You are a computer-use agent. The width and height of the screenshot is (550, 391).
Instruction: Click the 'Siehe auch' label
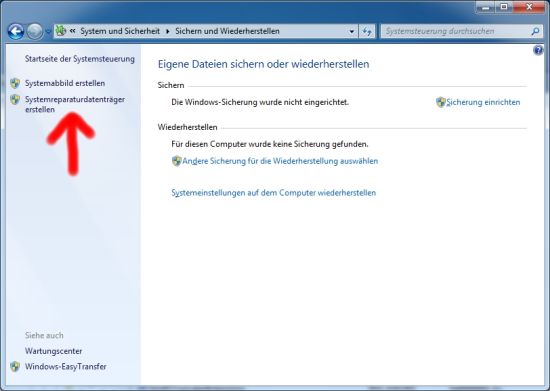pos(44,335)
